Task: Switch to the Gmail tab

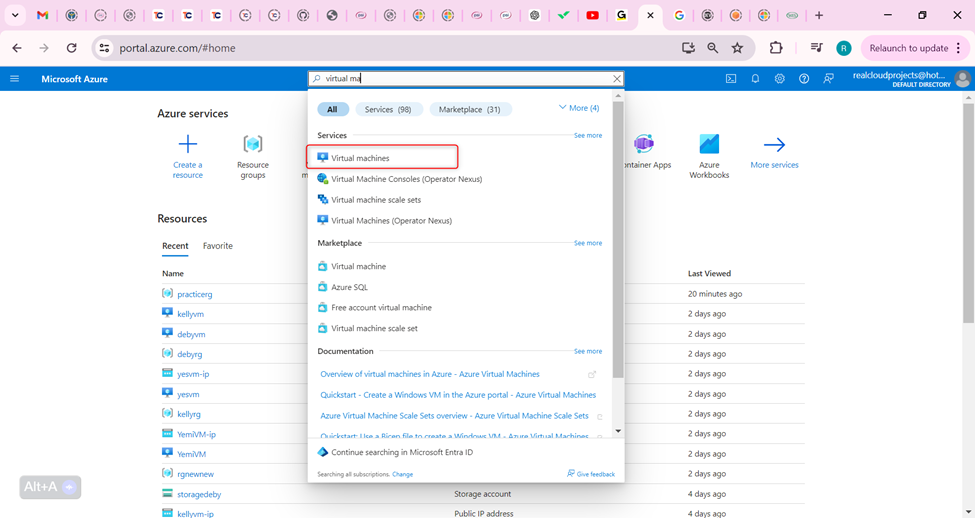Action: tap(42, 16)
